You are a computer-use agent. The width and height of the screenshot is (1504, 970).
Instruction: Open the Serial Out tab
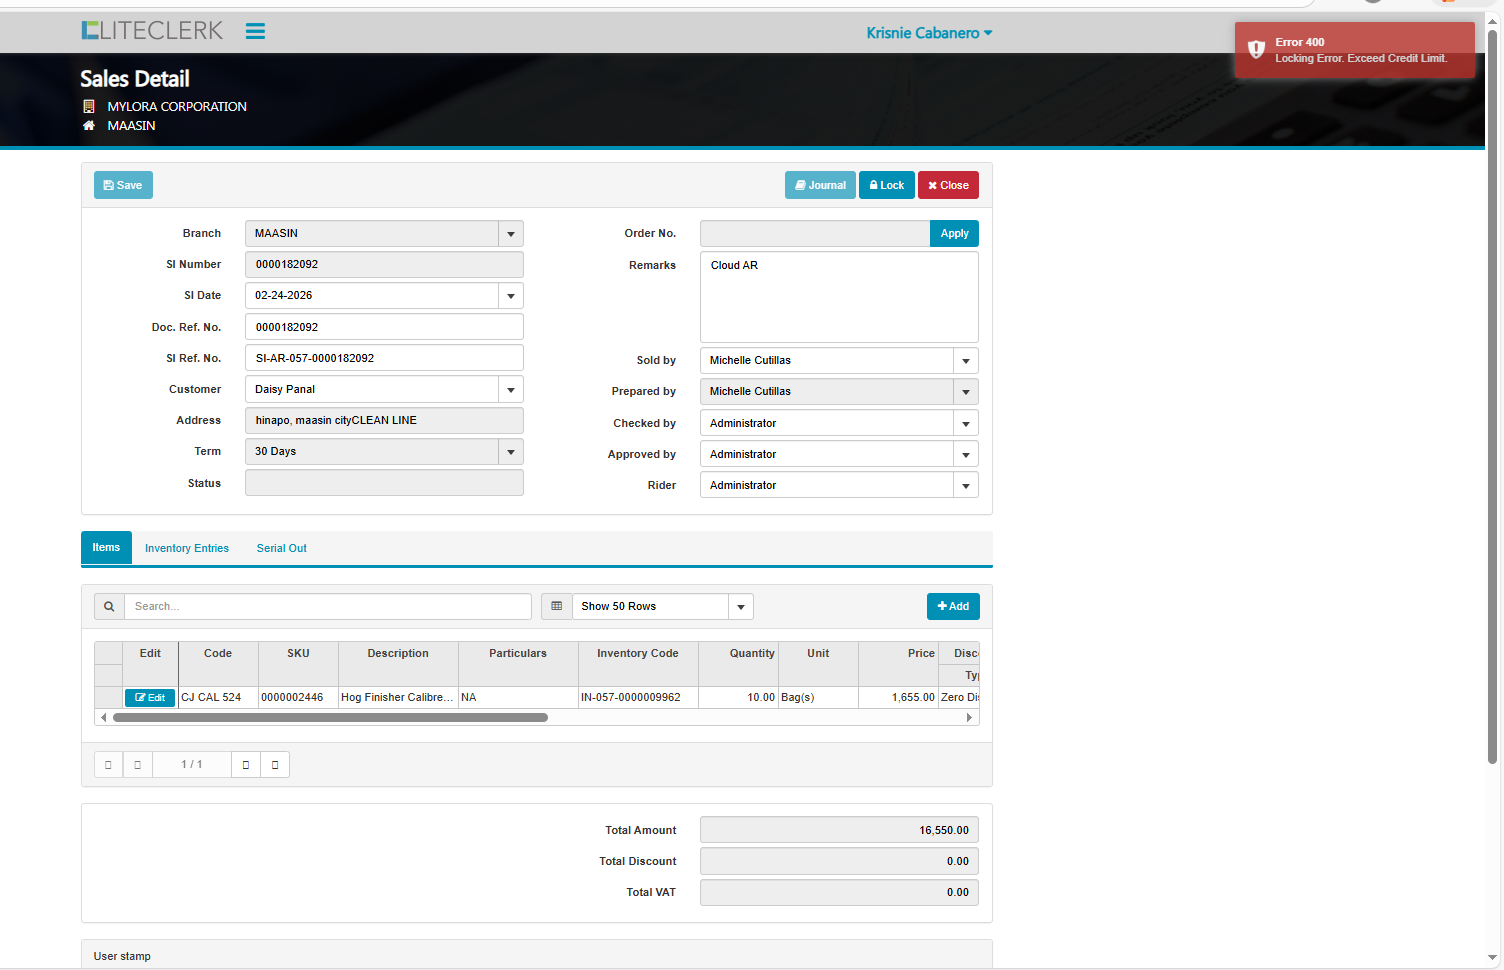coord(281,548)
